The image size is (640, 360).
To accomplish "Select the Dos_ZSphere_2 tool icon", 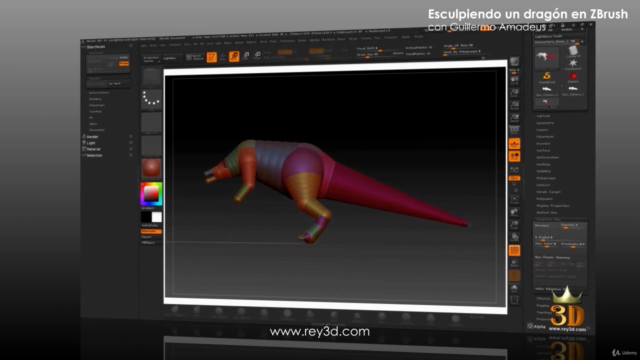I will [x=547, y=91].
